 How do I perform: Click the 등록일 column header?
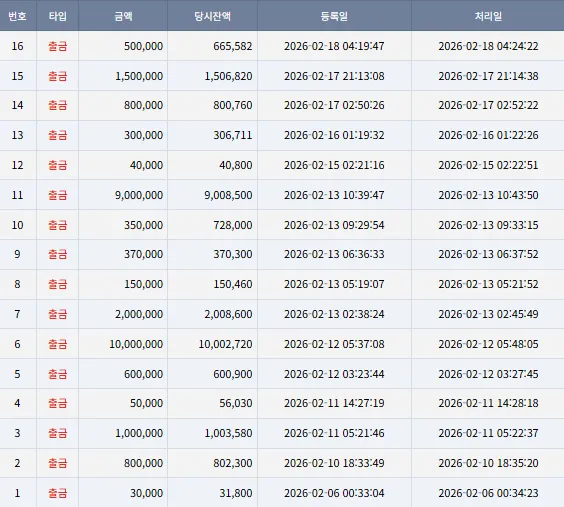[x=334, y=16]
